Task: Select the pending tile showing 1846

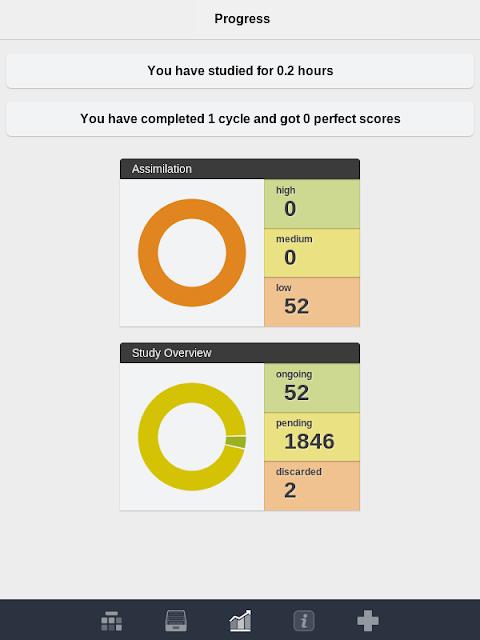Action: coord(312,437)
